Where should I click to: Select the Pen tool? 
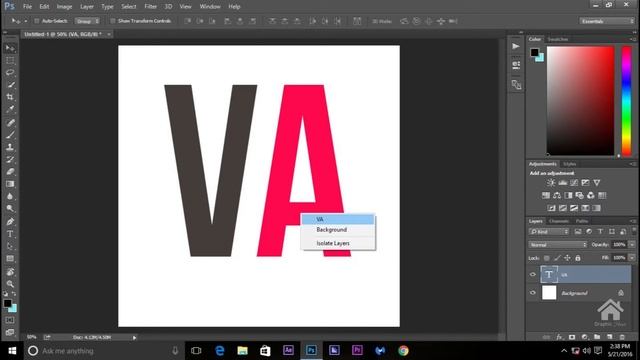pos(10,222)
